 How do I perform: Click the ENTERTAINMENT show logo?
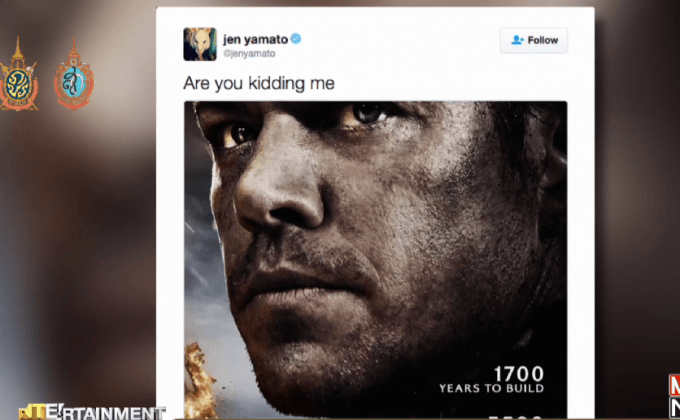[92, 411]
